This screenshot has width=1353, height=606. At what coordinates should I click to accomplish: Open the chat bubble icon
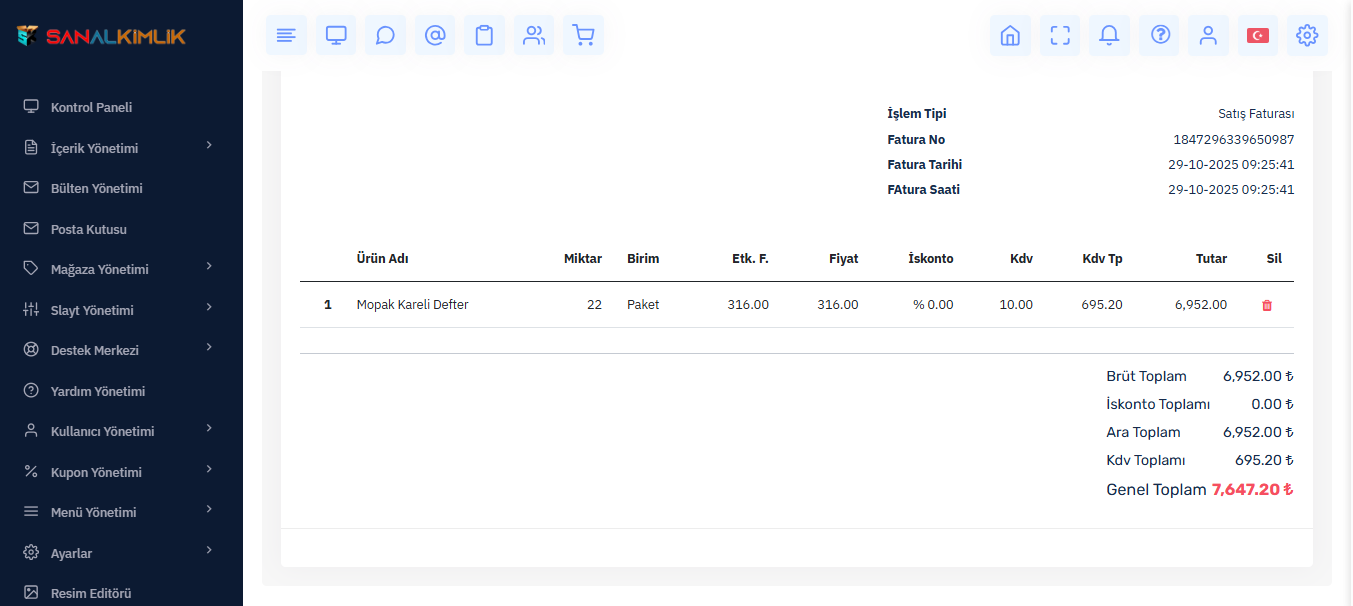(385, 36)
